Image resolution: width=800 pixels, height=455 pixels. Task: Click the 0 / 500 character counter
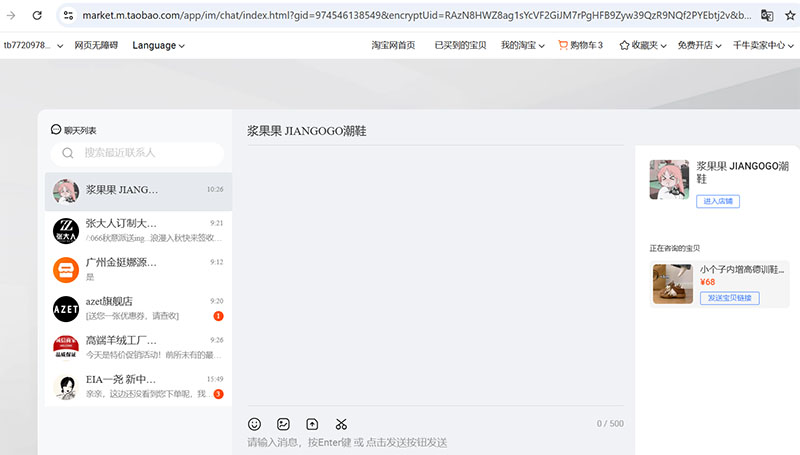tap(610, 423)
